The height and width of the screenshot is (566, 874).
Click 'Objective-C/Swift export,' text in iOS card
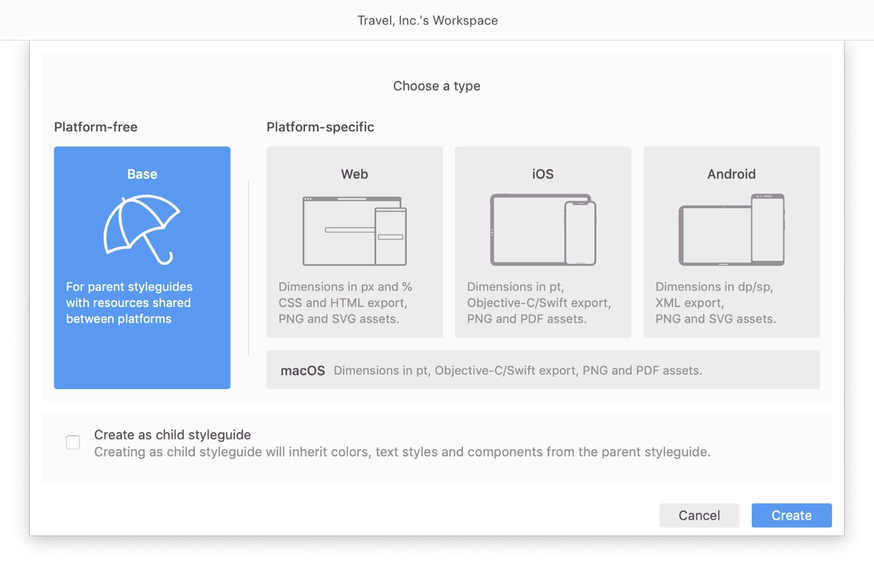pyautogui.click(x=539, y=303)
